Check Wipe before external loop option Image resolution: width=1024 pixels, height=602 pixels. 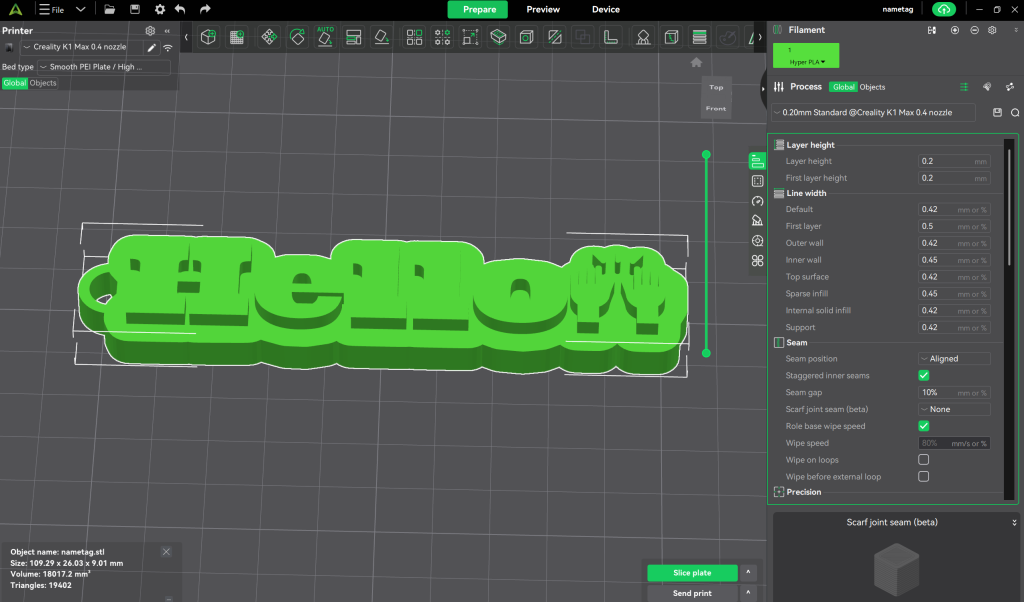coord(923,477)
